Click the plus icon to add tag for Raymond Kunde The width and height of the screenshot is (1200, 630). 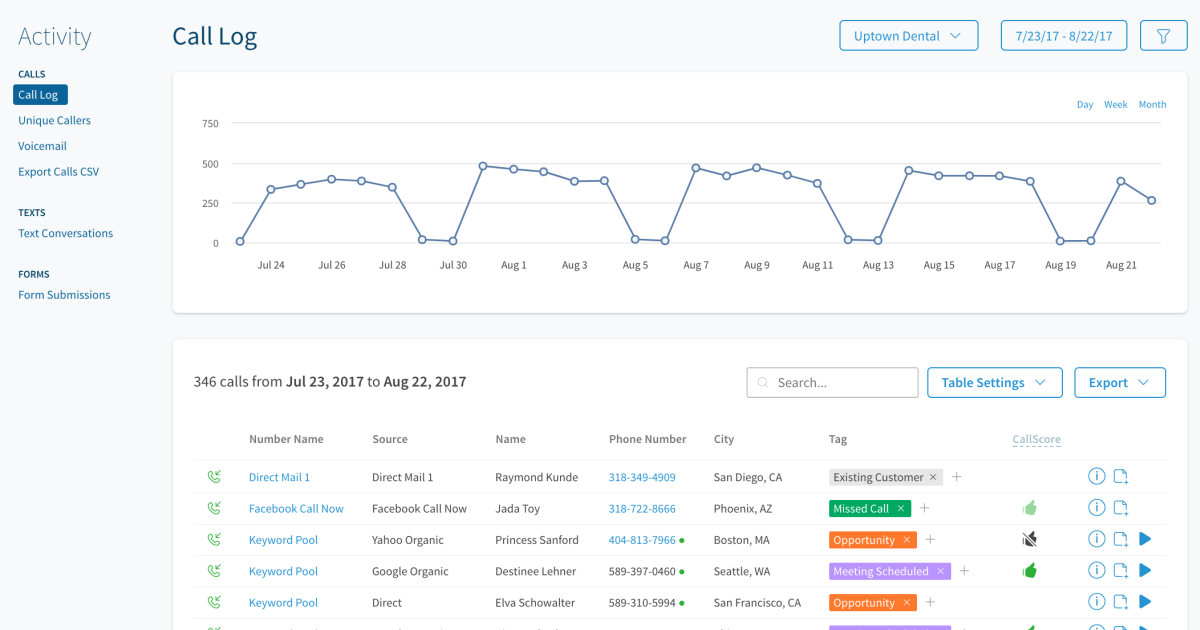(956, 477)
